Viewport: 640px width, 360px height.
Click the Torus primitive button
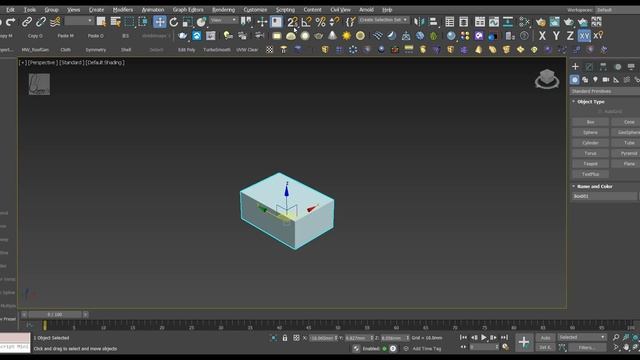pos(590,153)
